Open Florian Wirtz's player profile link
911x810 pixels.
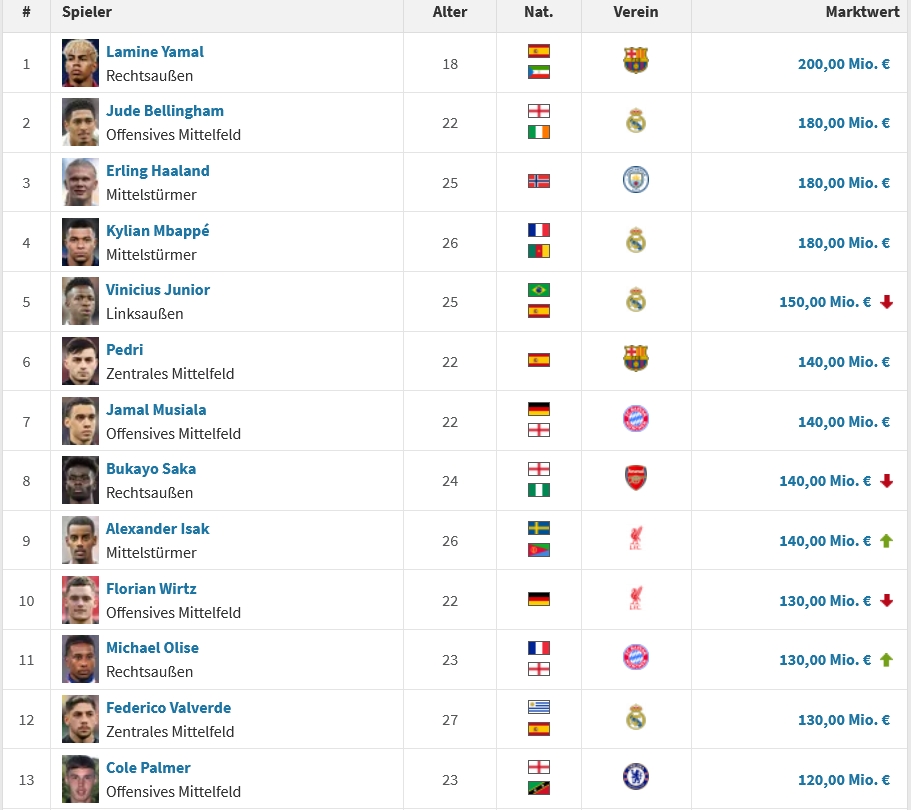151,589
